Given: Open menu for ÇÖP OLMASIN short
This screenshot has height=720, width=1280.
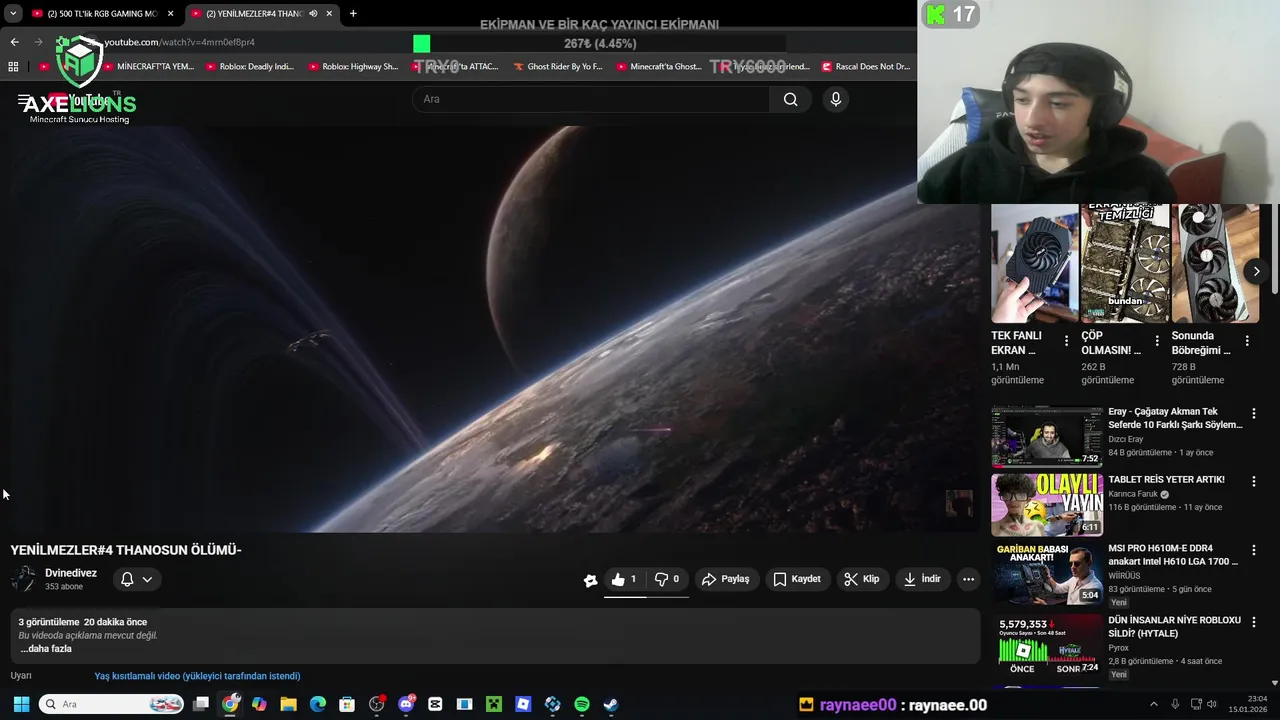Looking at the screenshot, I should (1157, 341).
